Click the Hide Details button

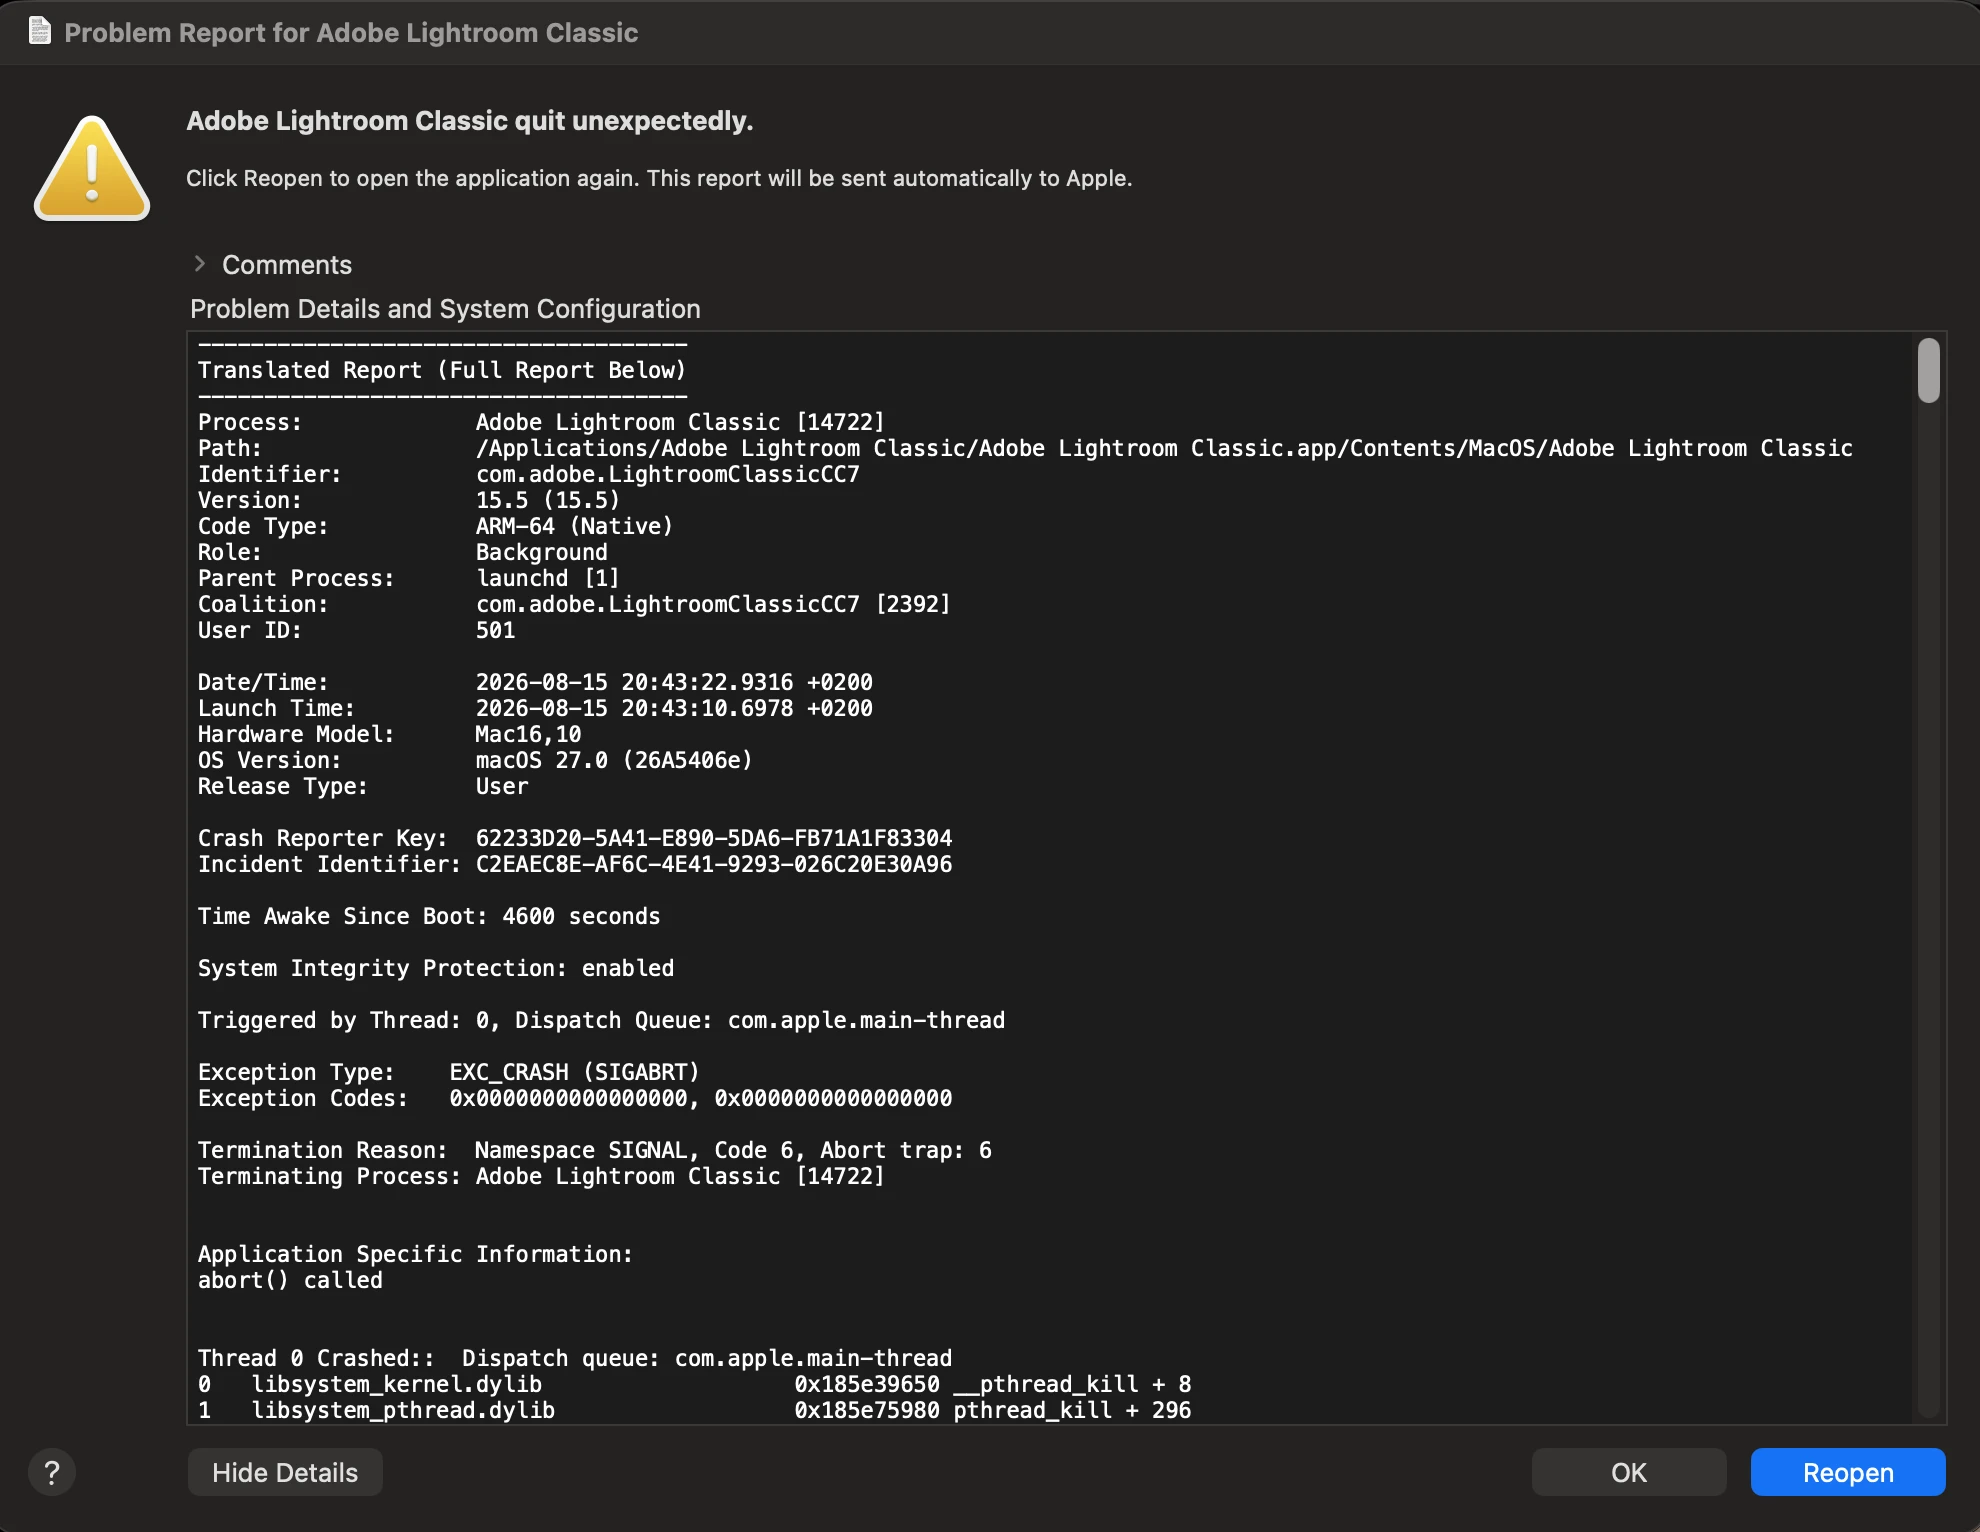point(285,1472)
